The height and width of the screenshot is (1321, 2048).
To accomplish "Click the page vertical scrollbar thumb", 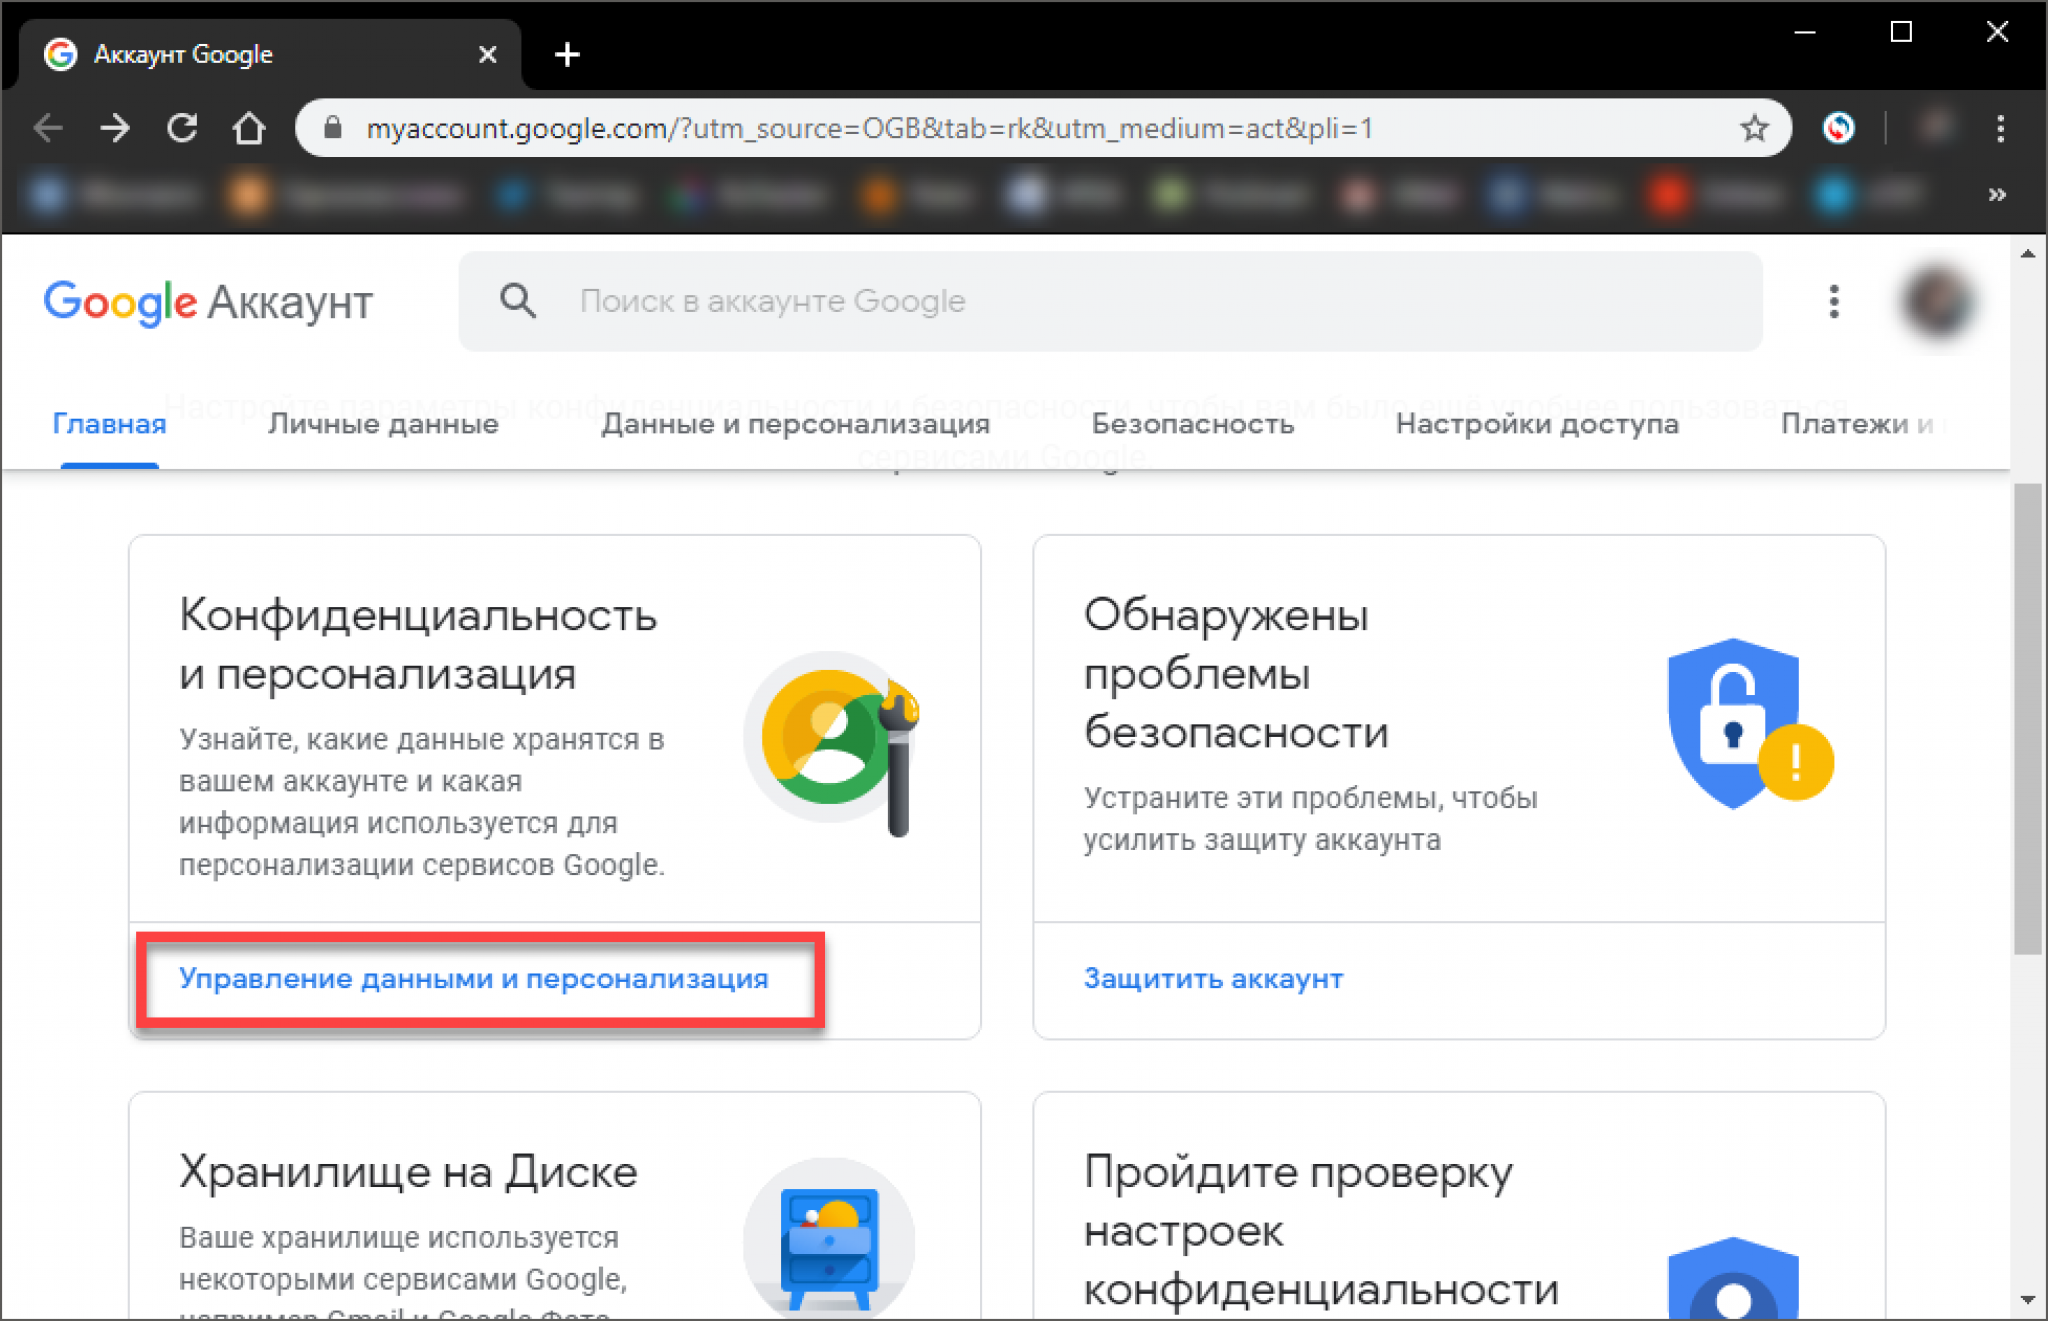I will pos(2028,718).
